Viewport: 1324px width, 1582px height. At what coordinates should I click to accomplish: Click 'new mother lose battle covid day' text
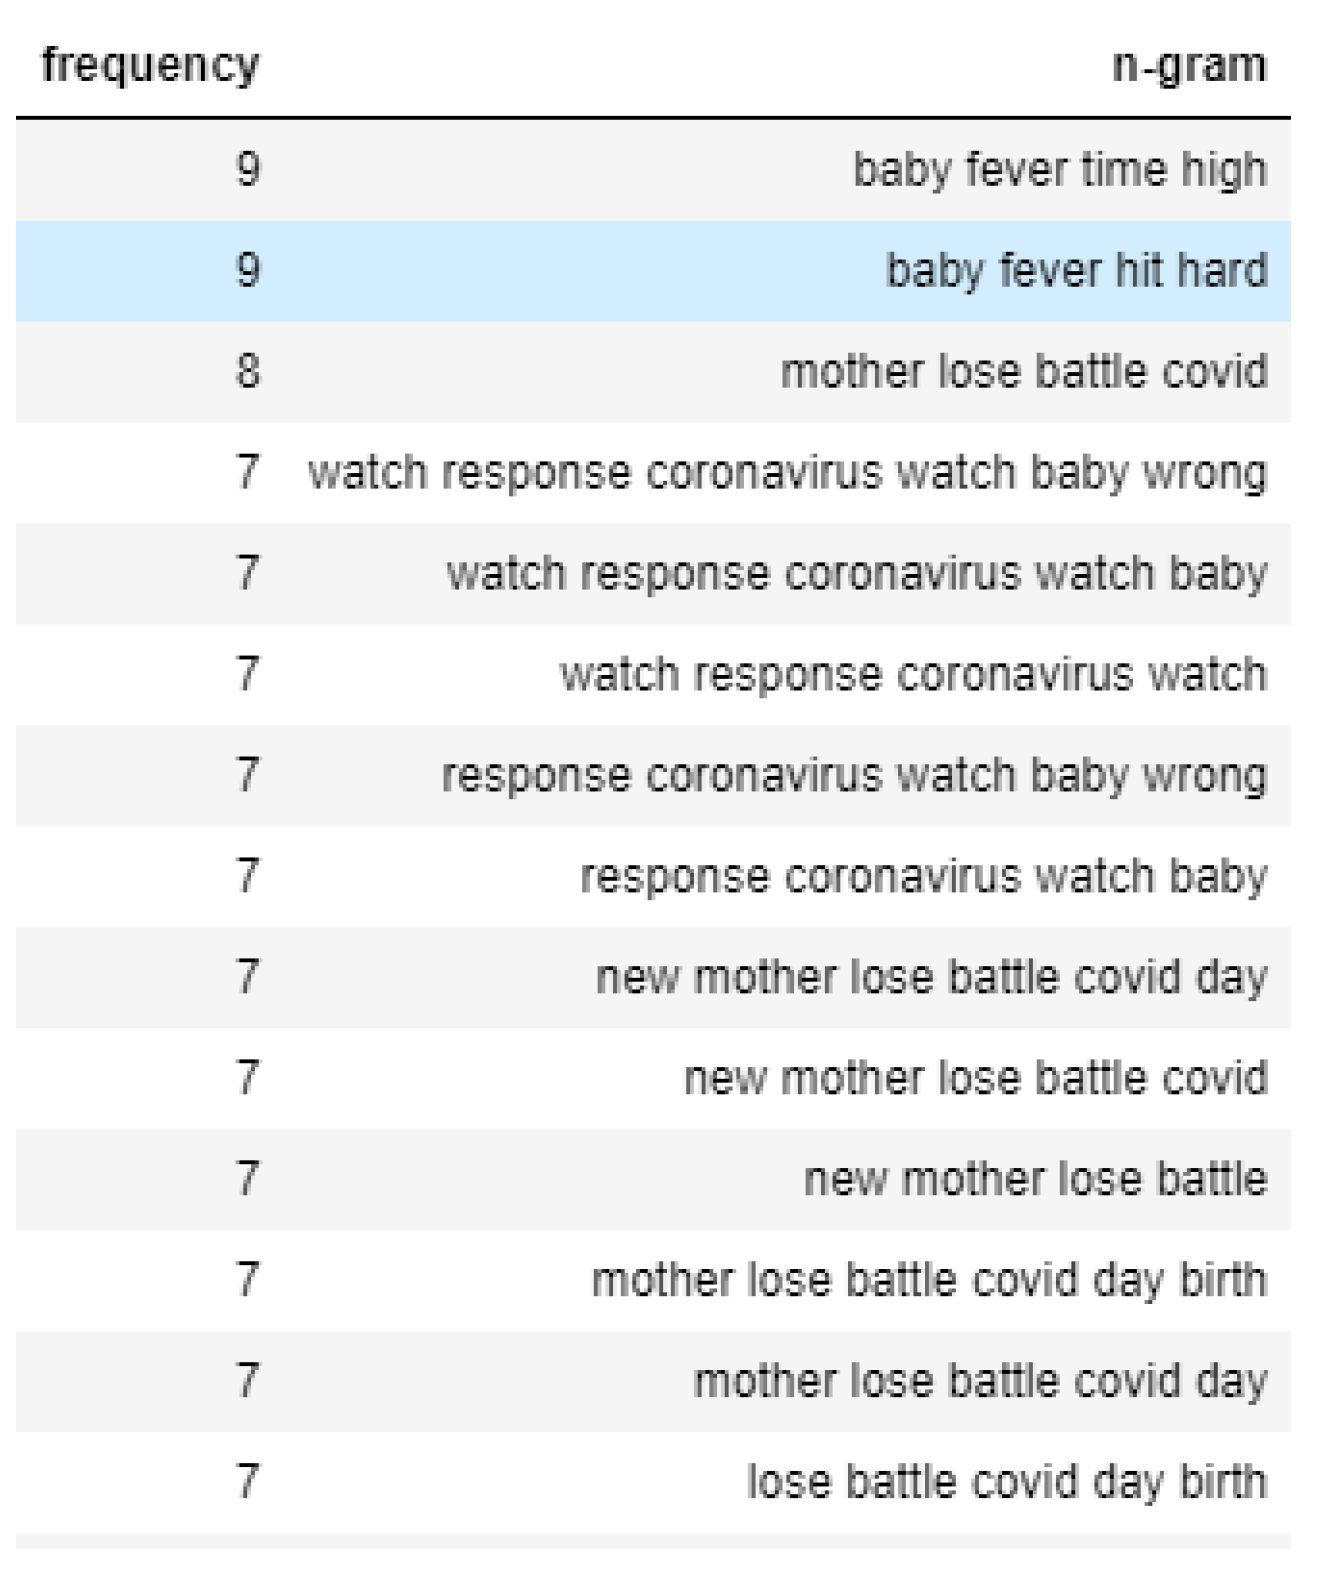pyautogui.click(x=931, y=978)
